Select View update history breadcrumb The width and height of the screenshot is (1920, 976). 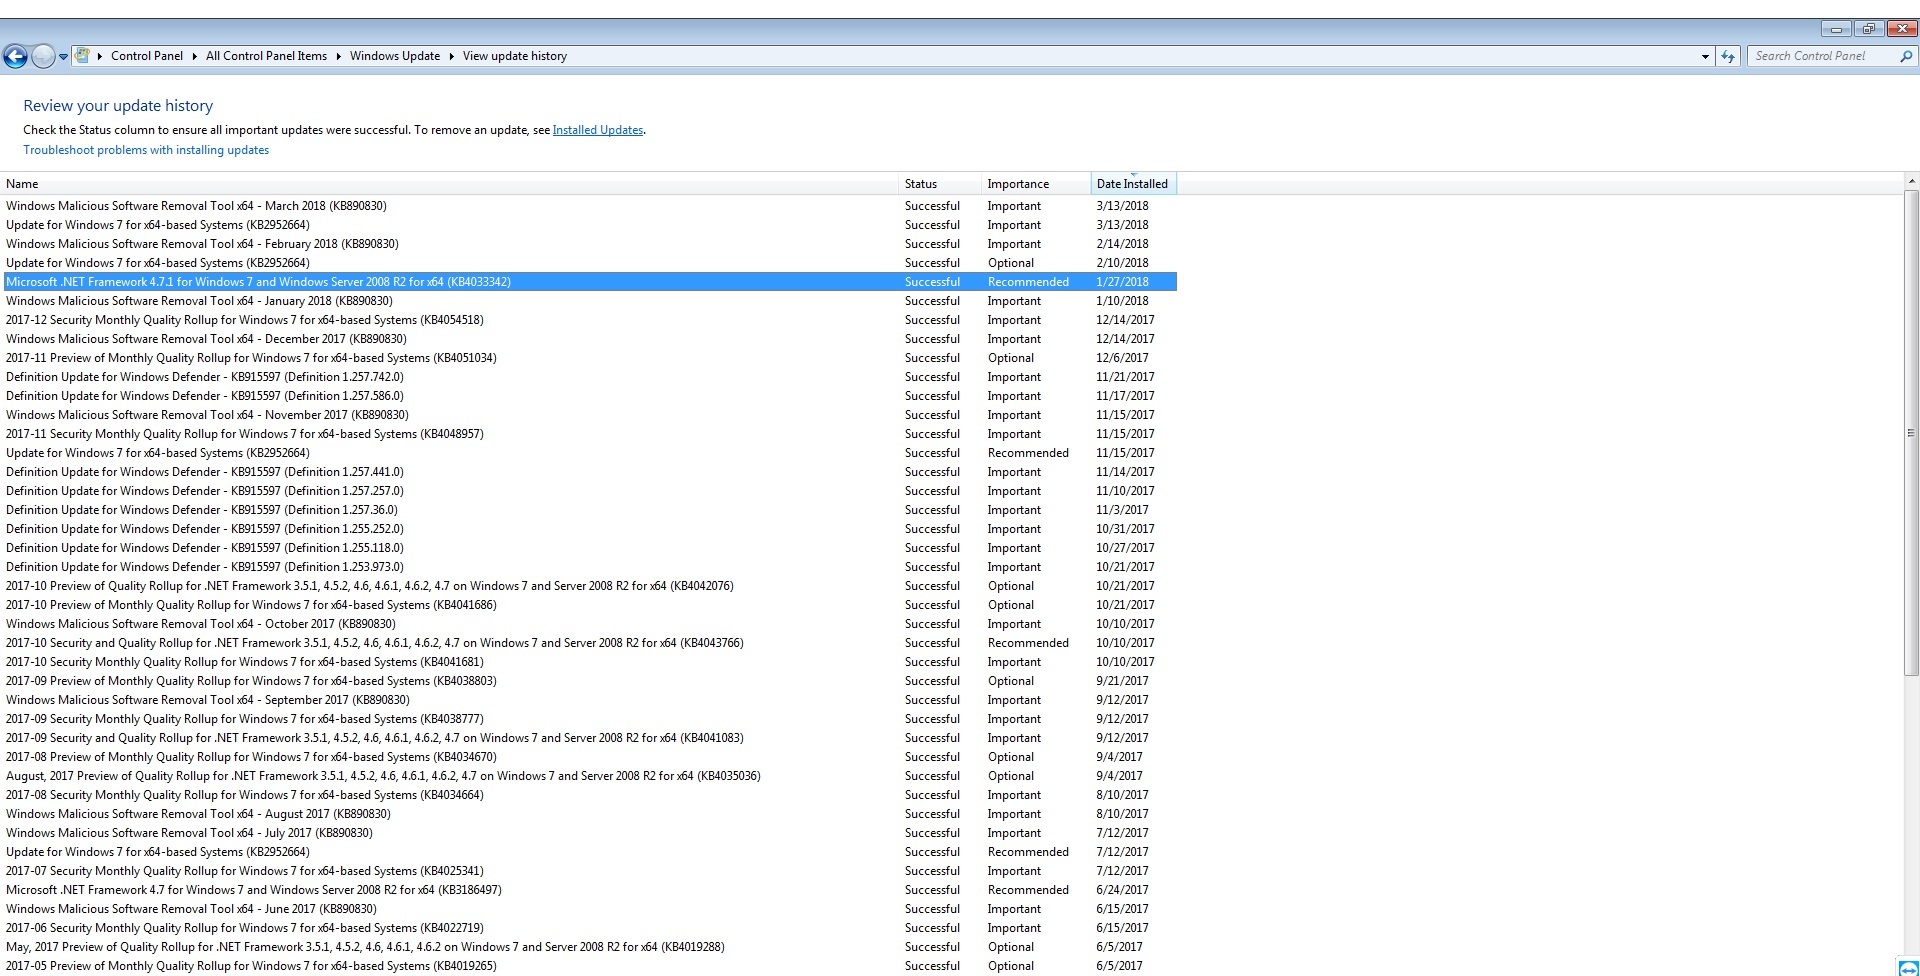point(515,56)
